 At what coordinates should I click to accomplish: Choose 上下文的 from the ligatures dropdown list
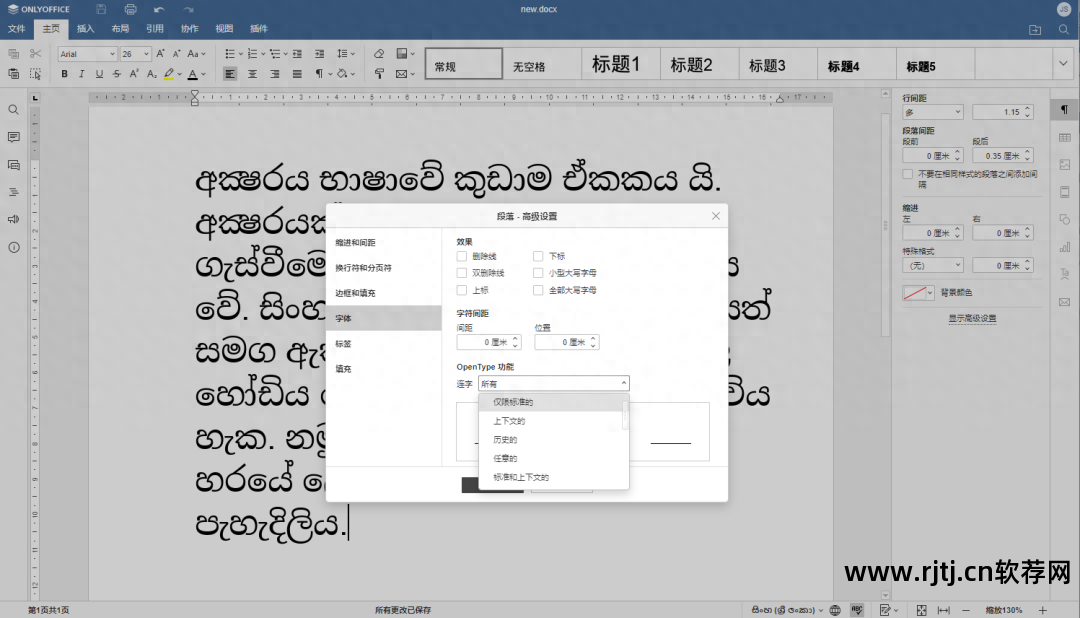click(x=509, y=421)
